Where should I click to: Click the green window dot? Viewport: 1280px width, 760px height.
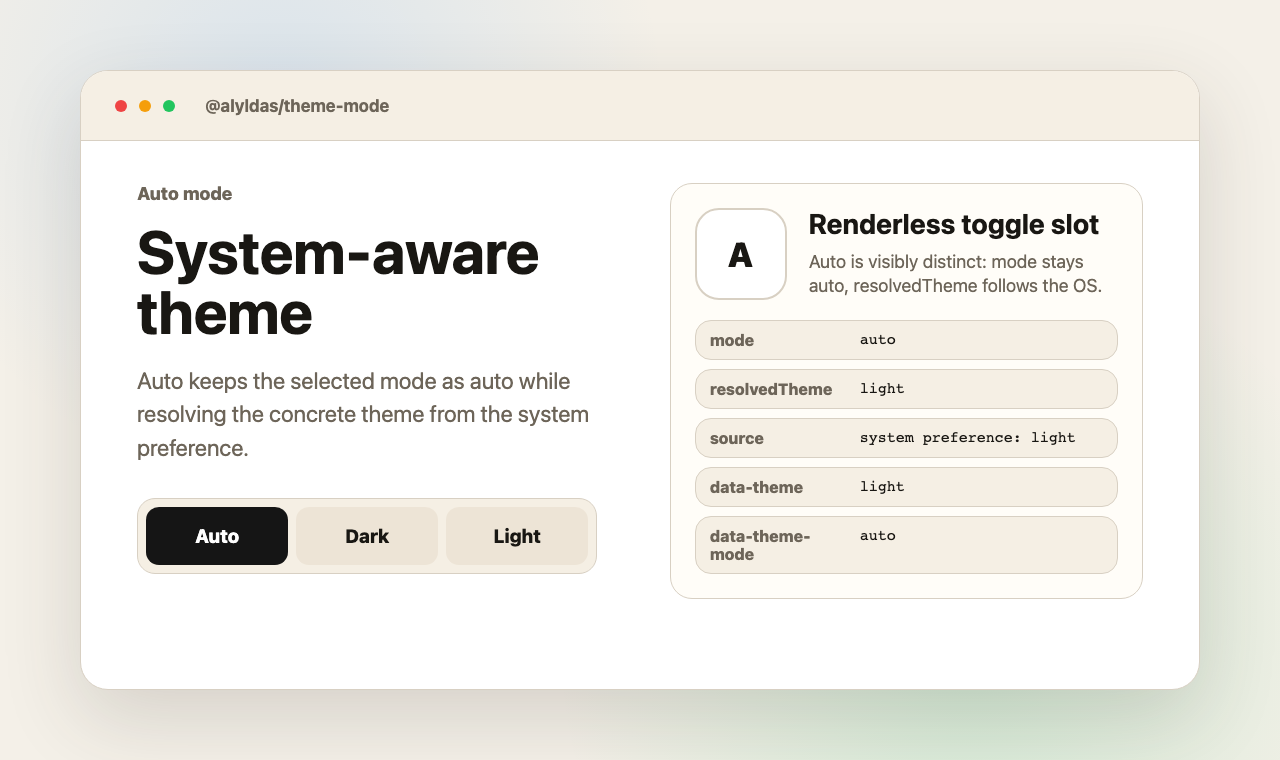[169, 106]
